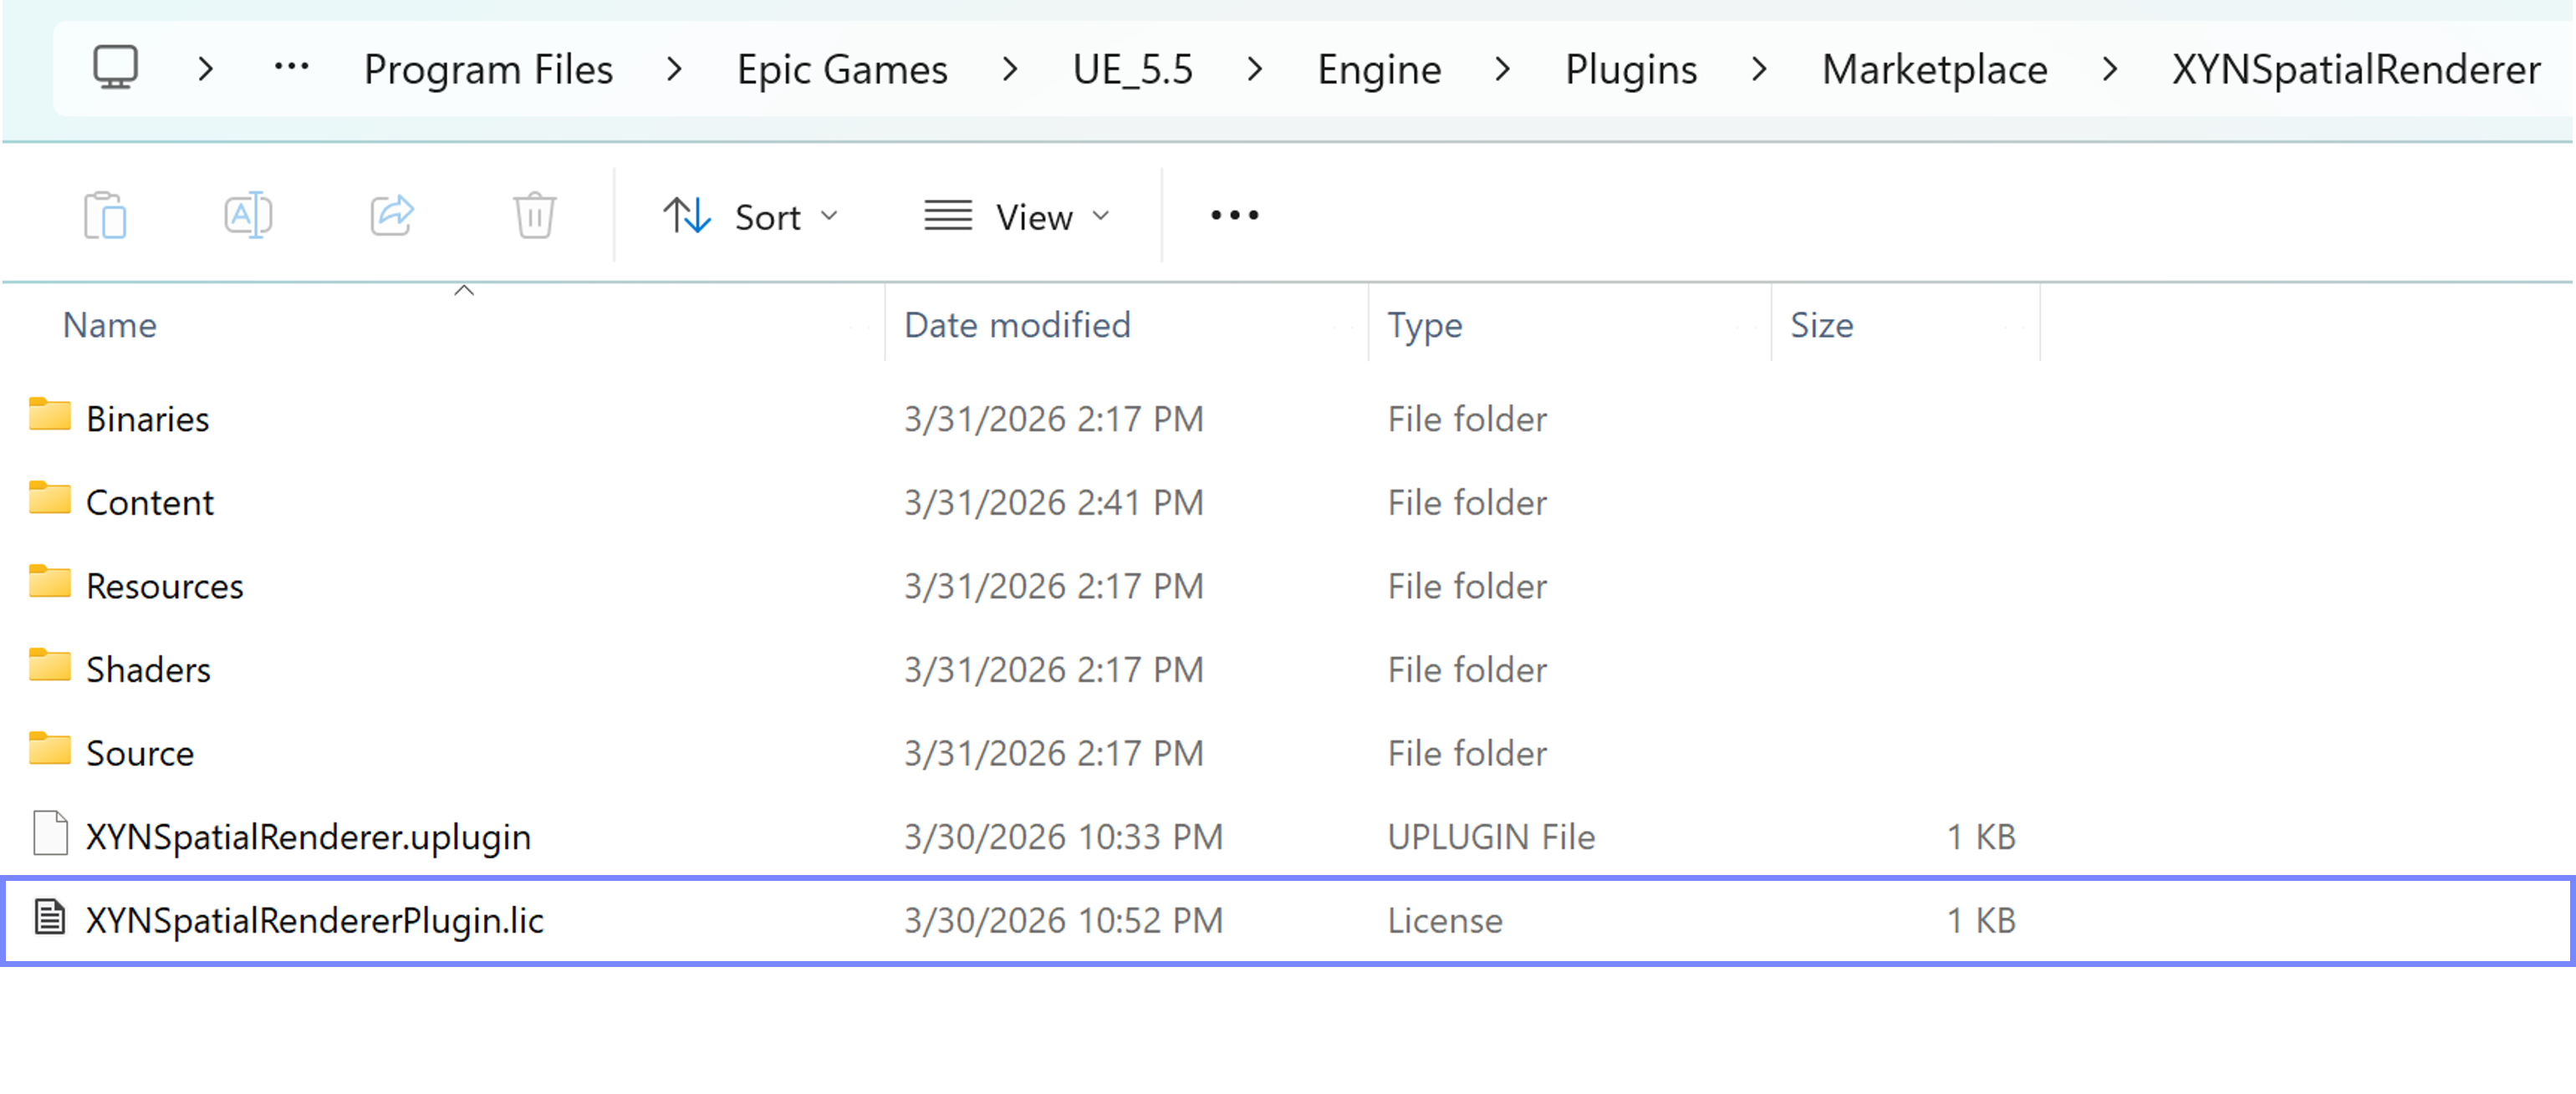This screenshot has height=1094, width=2576.
Task: Click the Share arrow icon
Action: (392, 215)
